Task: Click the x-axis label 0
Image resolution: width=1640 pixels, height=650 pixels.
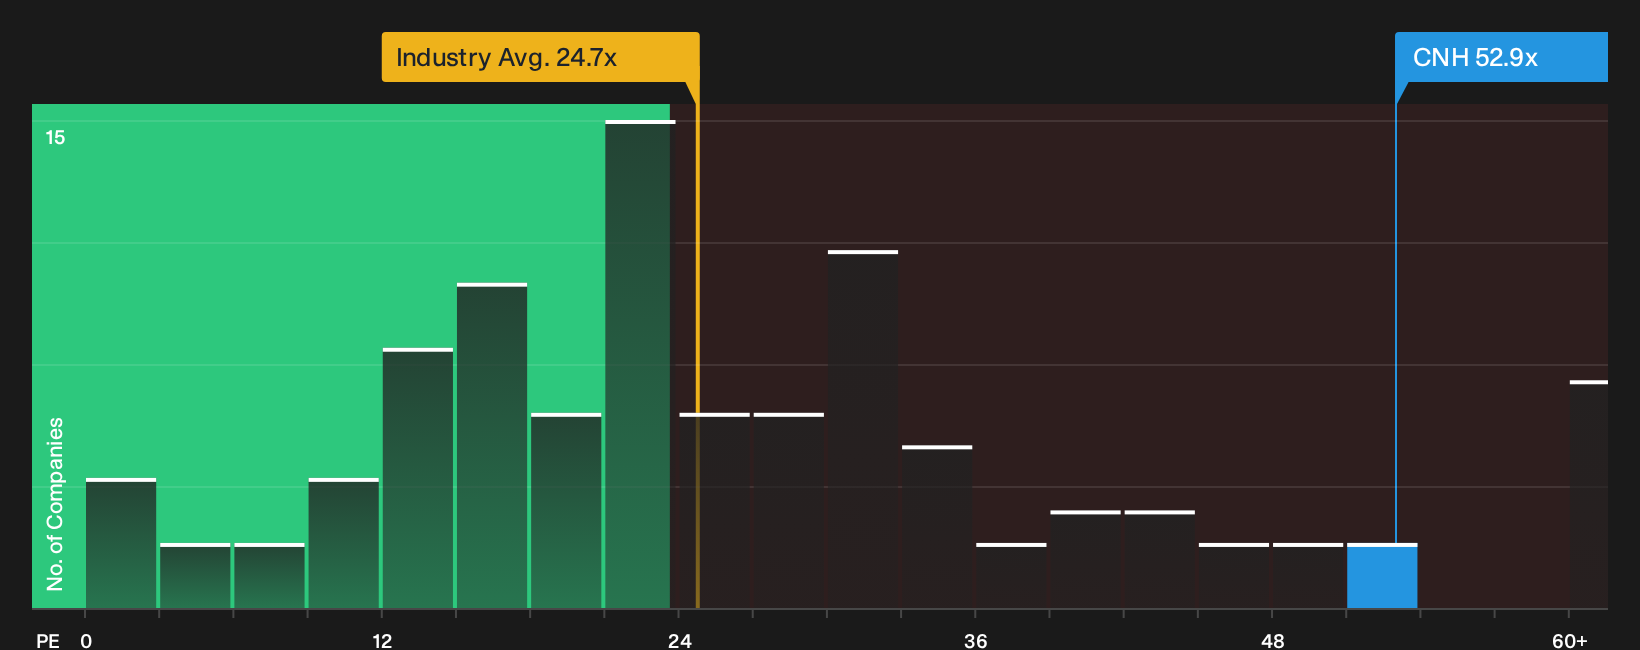Action: click(86, 640)
